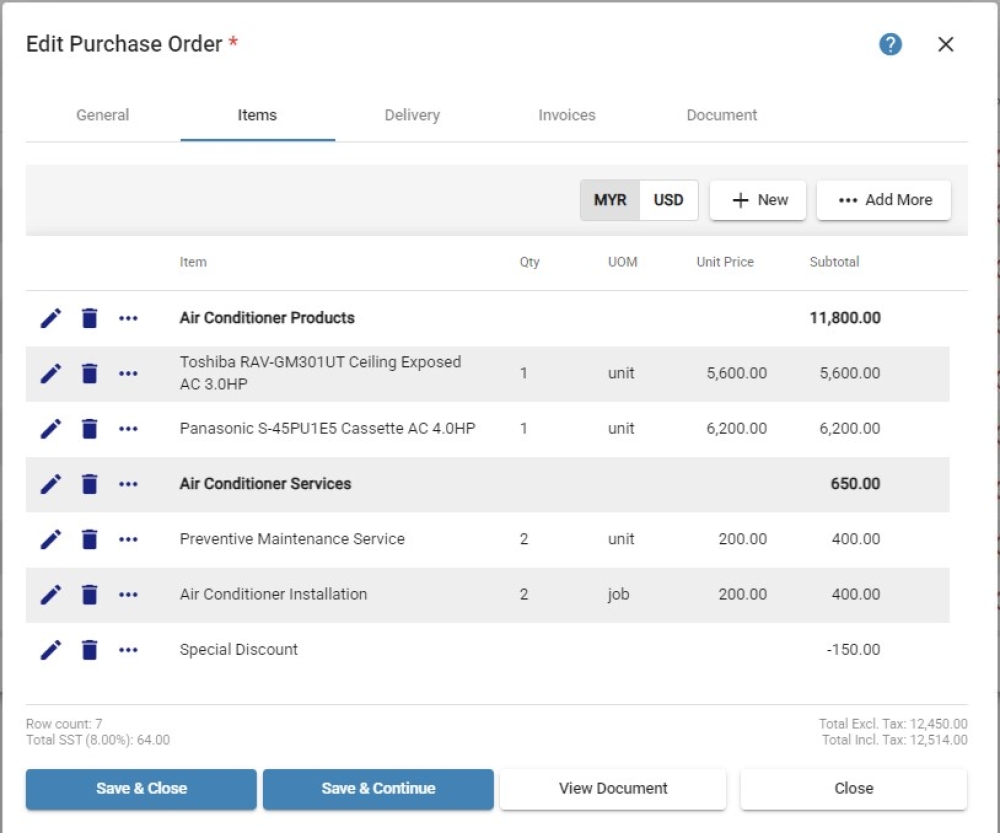
Task: Edit the Toshiba RAV-GM301UT item
Action: tap(51, 373)
